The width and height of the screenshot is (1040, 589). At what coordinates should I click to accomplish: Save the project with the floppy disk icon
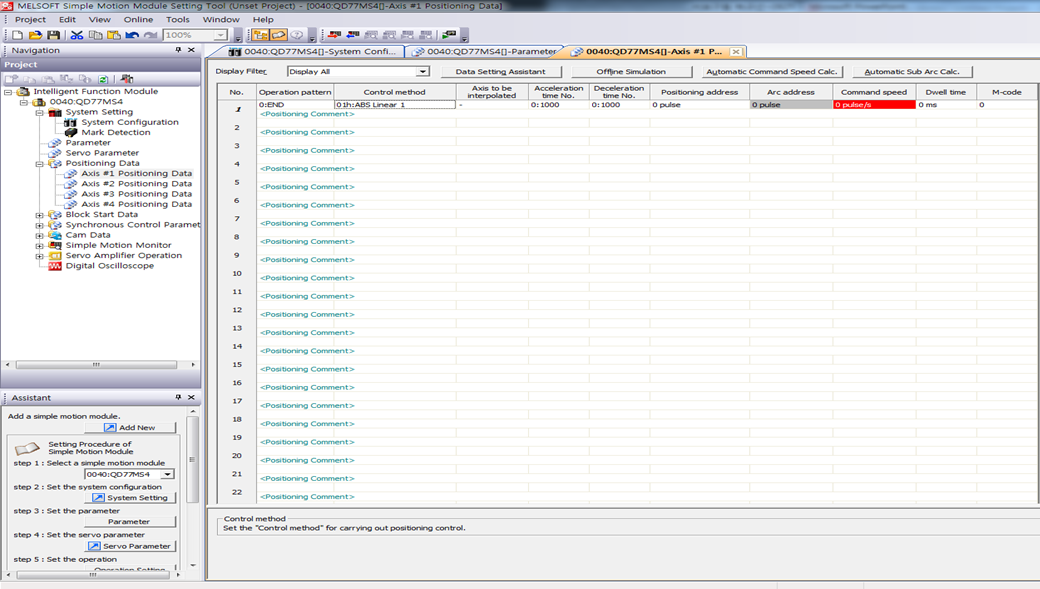pos(54,35)
